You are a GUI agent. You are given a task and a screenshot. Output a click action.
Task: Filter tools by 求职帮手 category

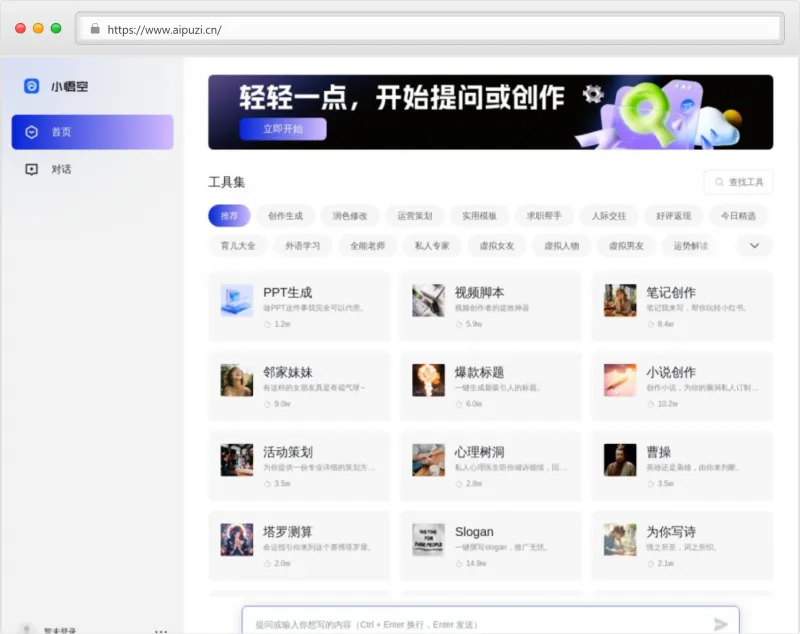544,215
